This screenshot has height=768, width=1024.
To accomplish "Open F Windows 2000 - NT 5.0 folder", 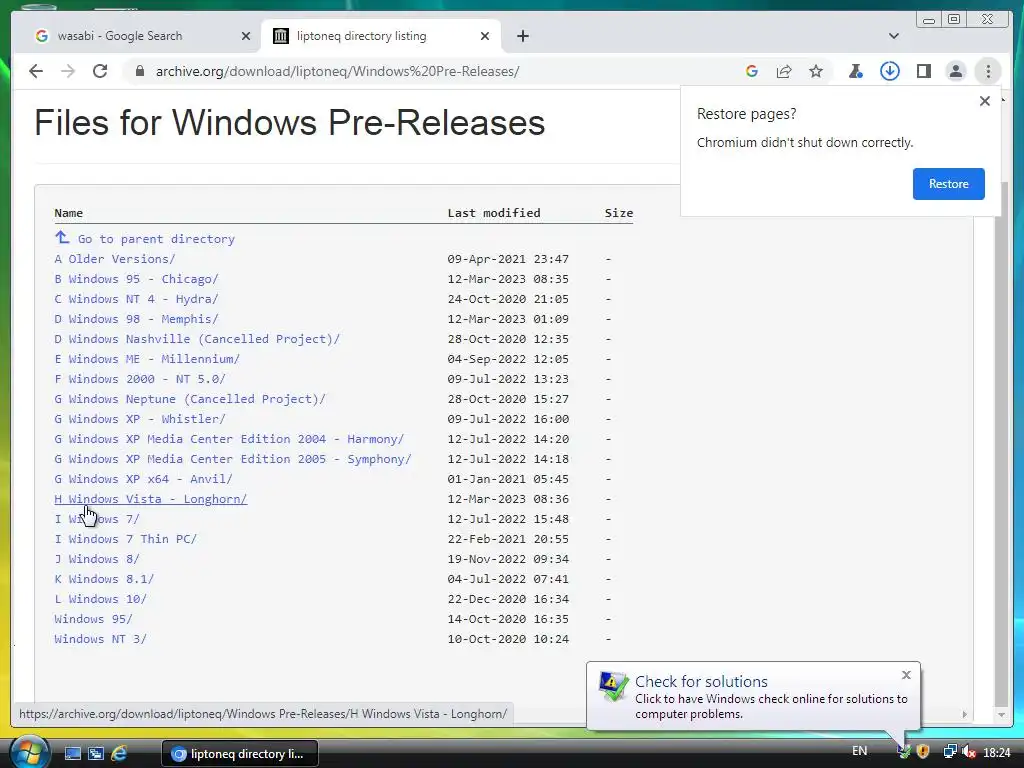I will coord(140,379).
